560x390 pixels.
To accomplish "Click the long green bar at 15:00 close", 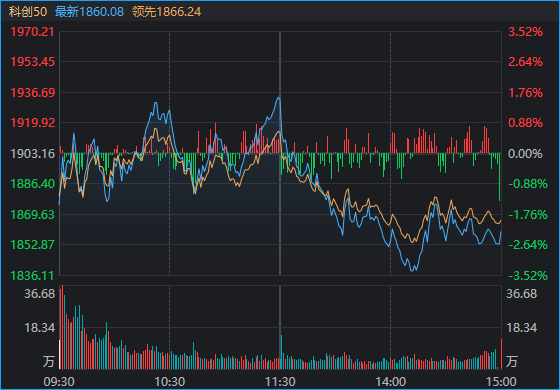I will pyautogui.click(x=499, y=177).
